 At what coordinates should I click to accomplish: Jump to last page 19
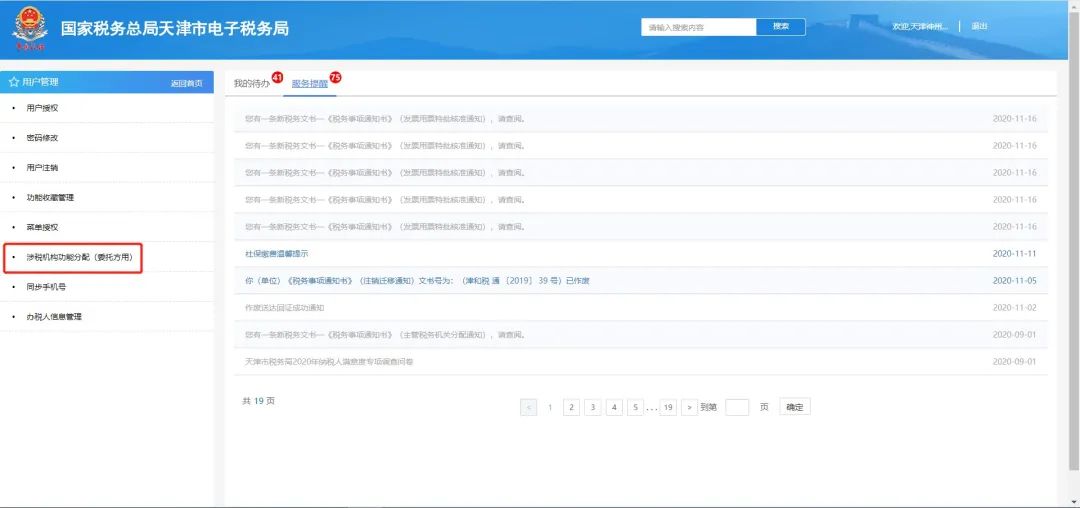pyautogui.click(x=667, y=407)
